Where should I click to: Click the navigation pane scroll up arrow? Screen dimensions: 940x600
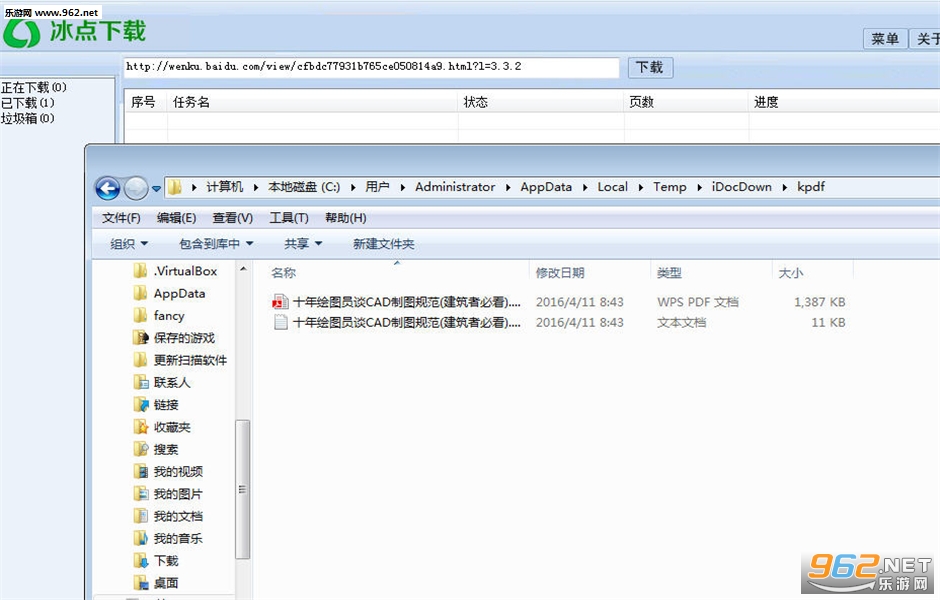[243, 269]
